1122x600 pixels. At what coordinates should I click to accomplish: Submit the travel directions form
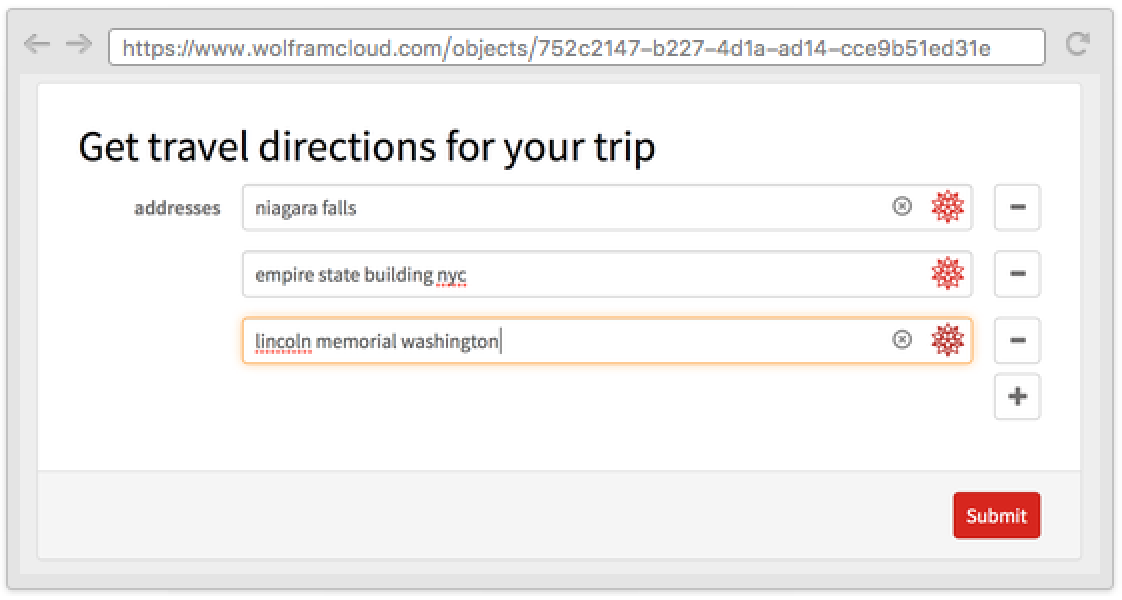(x=997, y=516)
